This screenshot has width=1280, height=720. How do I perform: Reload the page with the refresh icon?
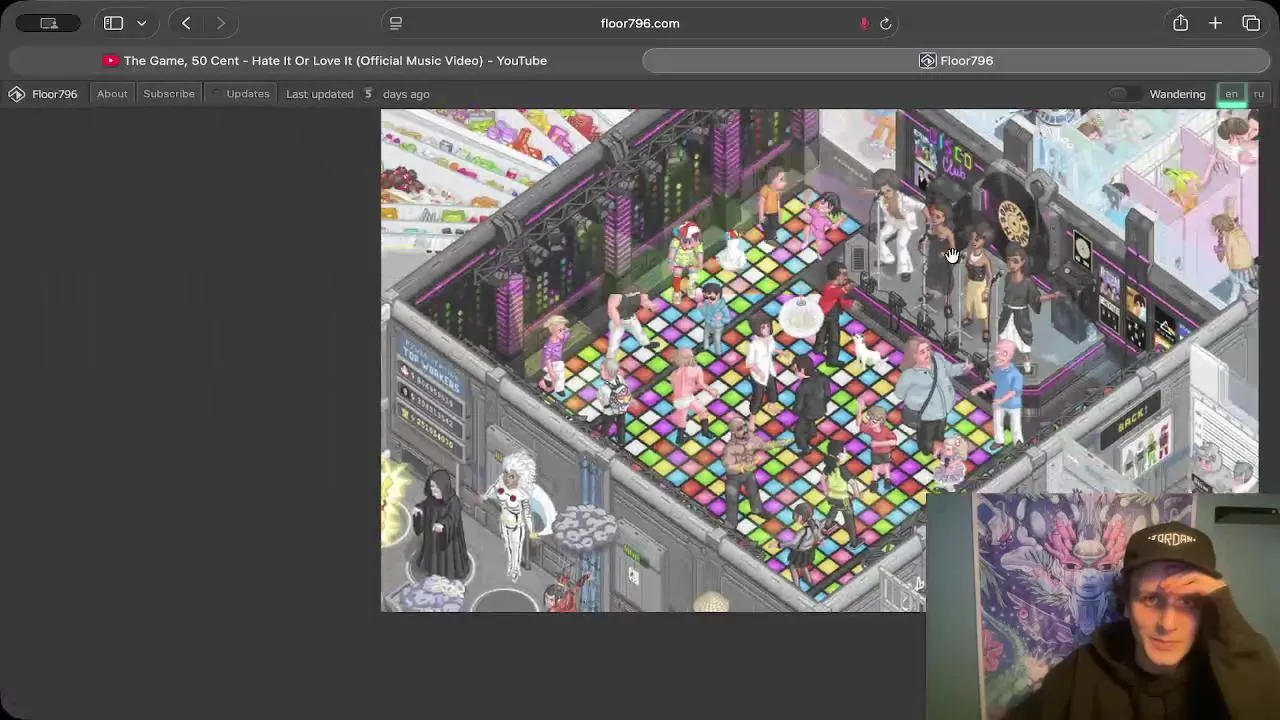point(885,23)
